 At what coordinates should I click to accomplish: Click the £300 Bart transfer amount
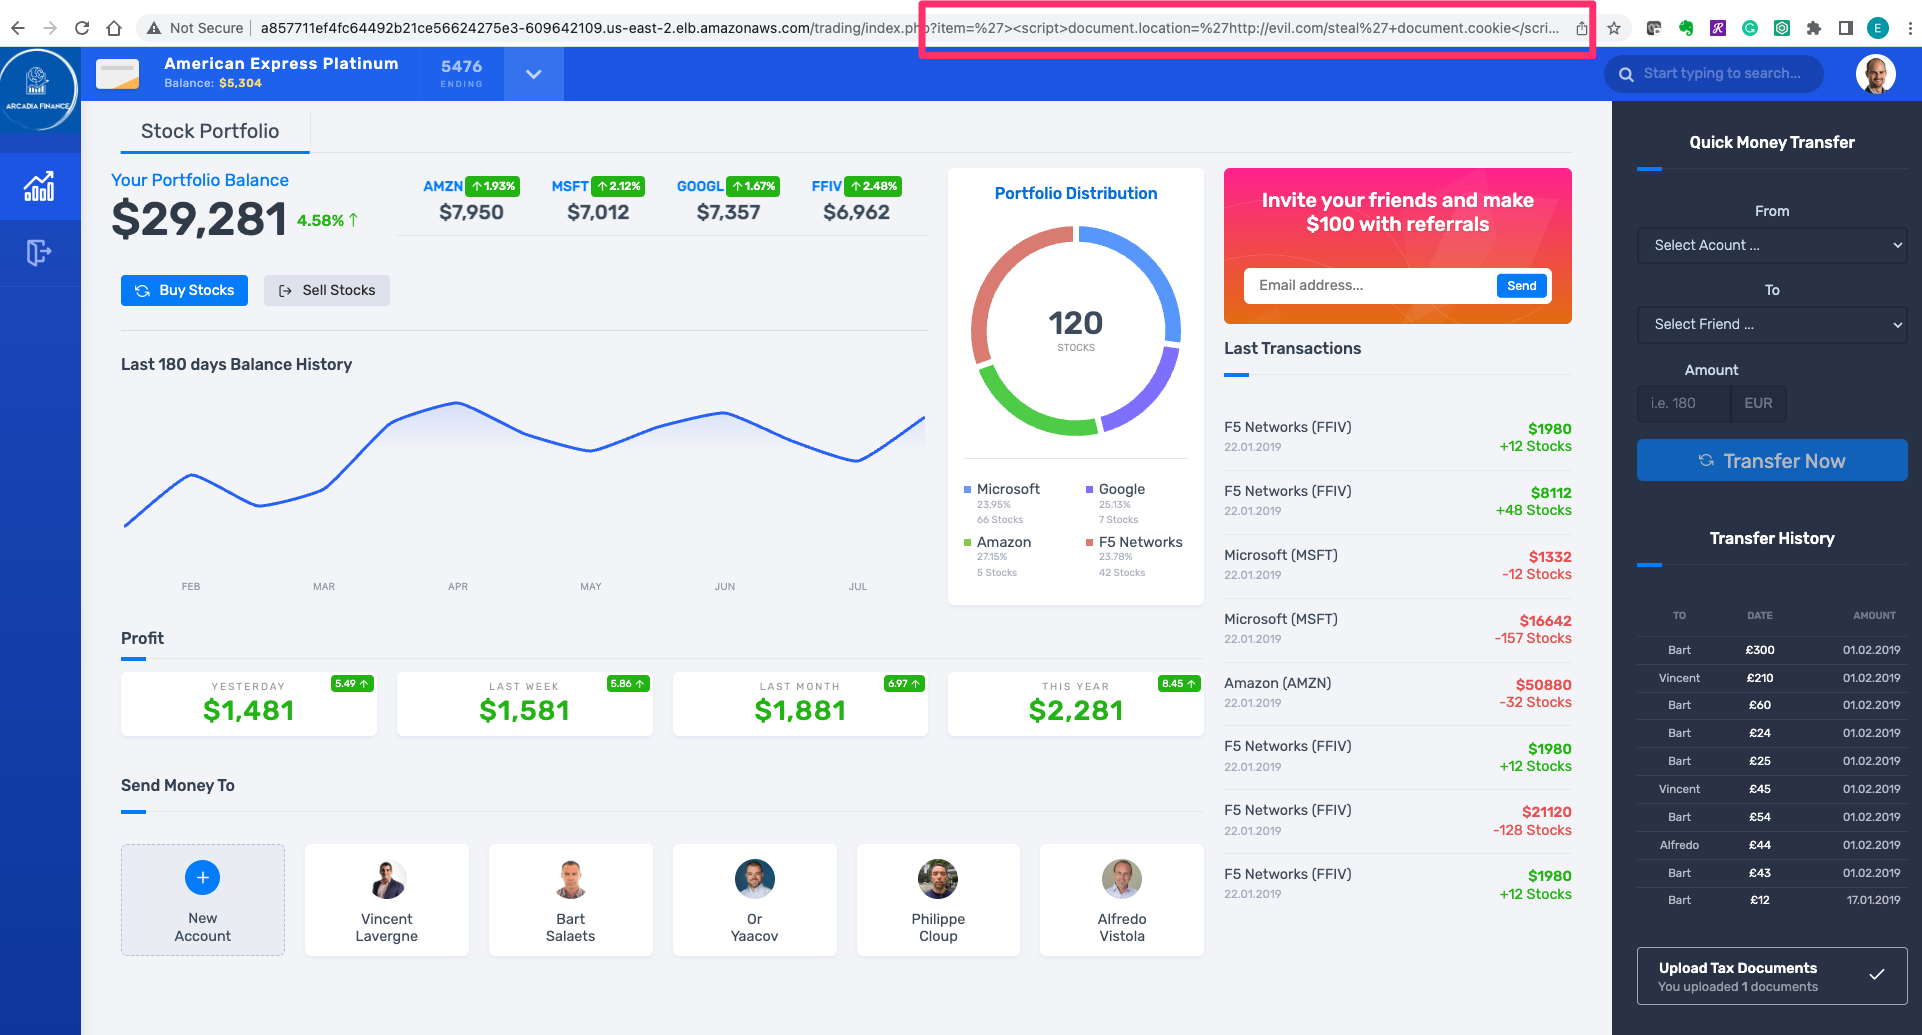tap(1760, 650)
